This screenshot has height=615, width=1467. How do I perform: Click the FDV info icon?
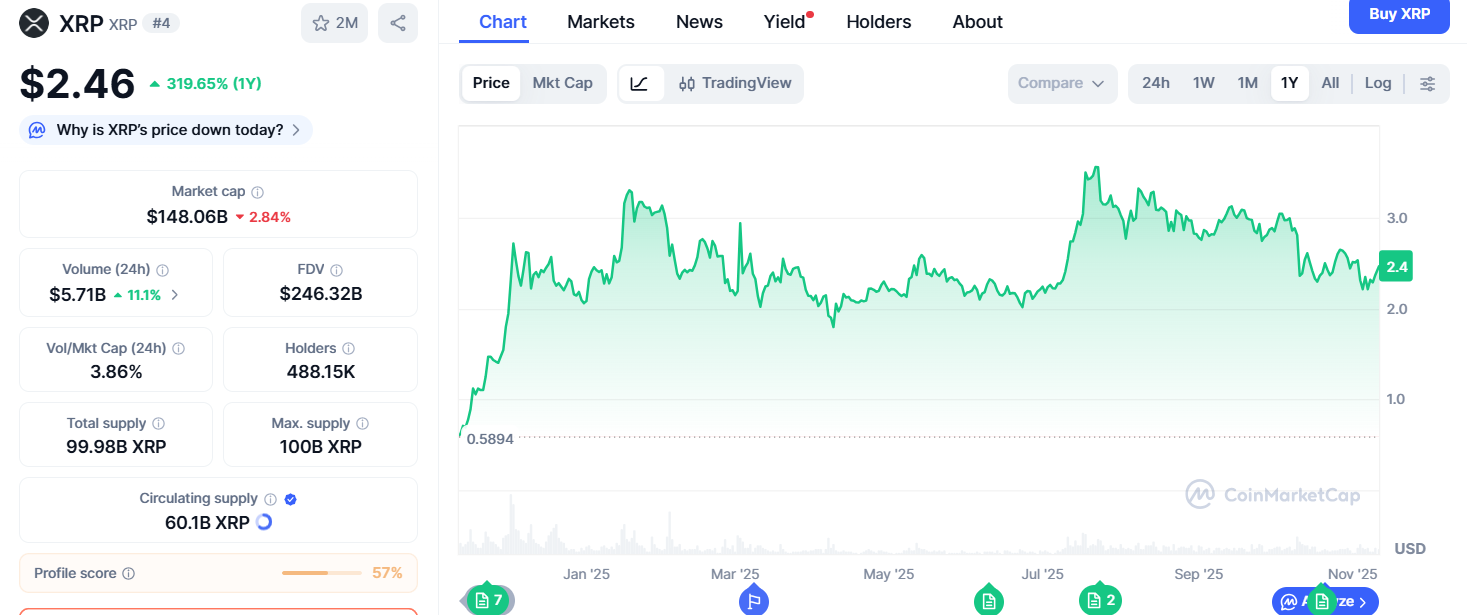coord(337,270)
